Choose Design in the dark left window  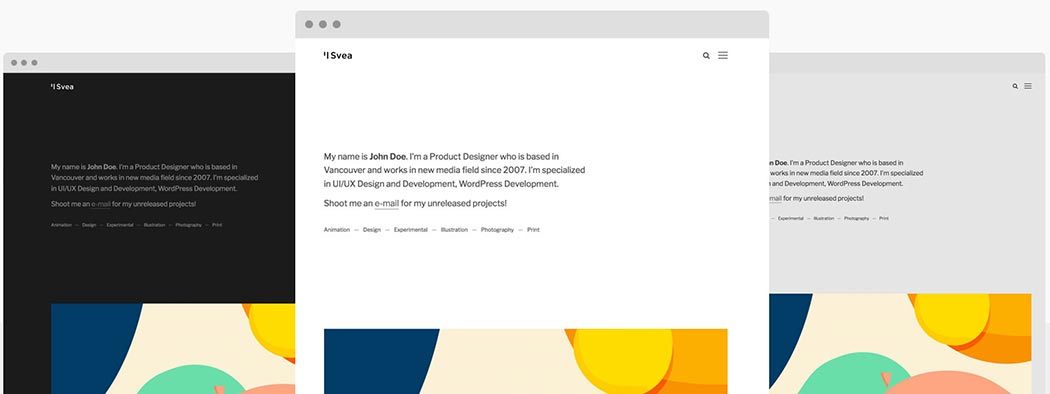tap(89, 225)
